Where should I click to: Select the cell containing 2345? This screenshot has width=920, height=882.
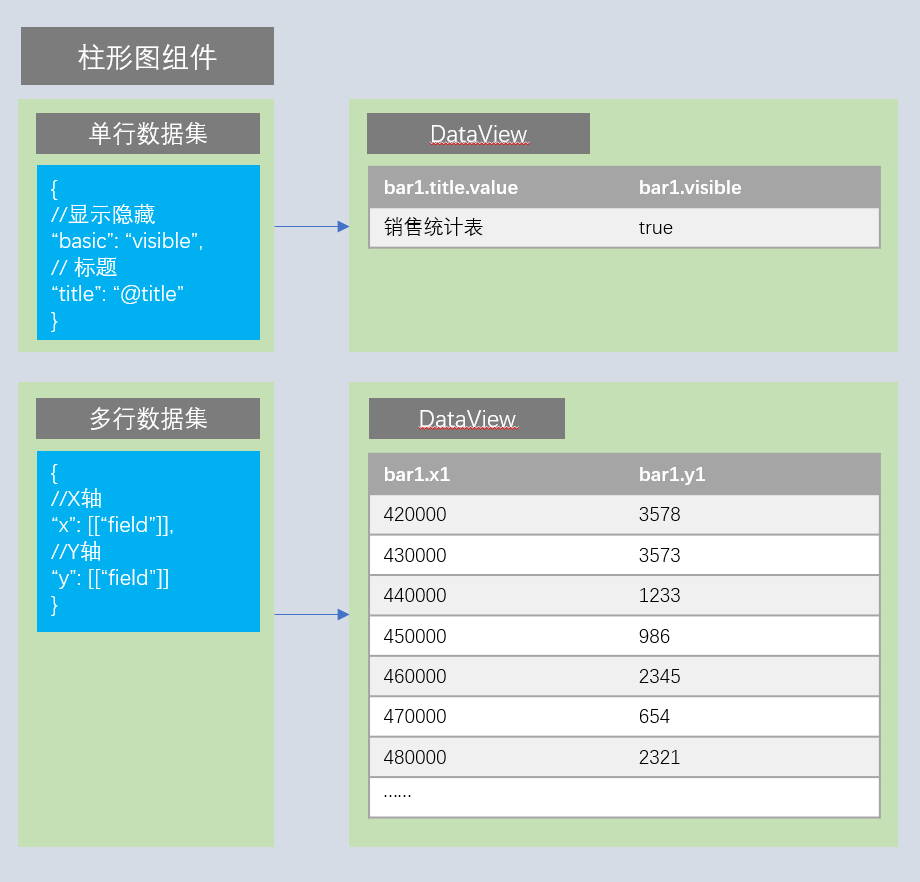(x=660, y=677)
